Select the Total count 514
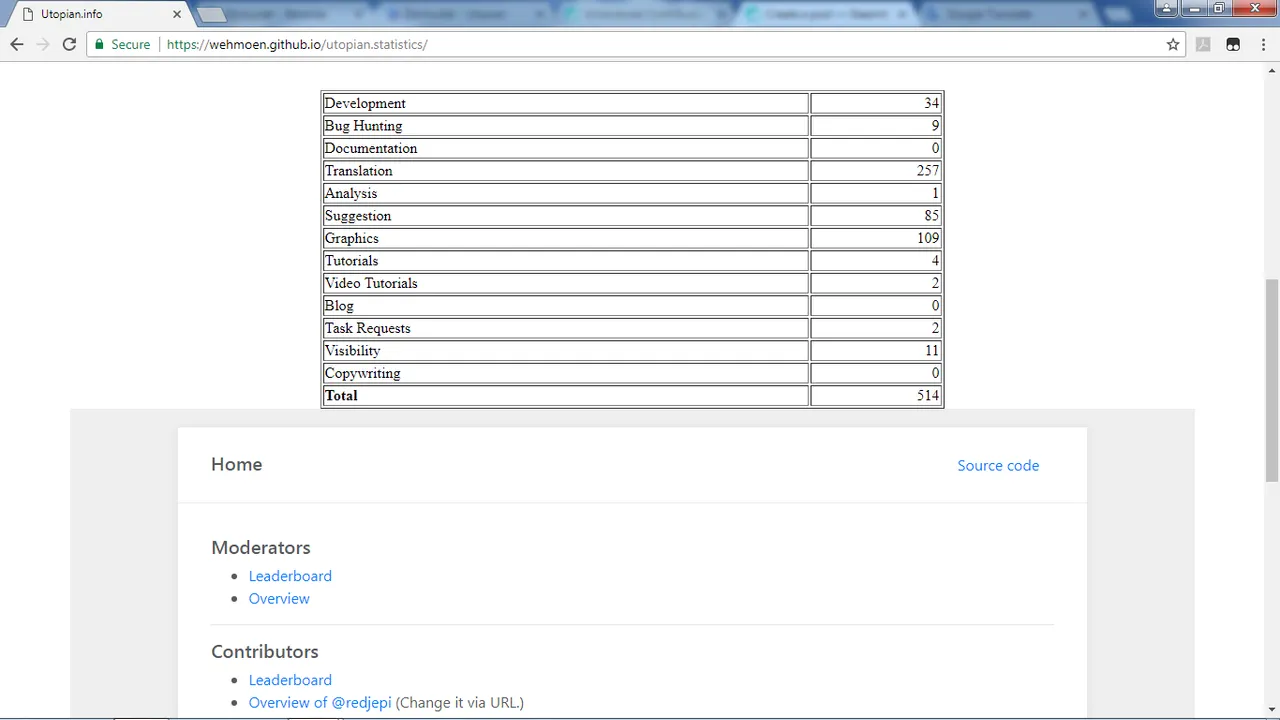 [x=928, y=396]
